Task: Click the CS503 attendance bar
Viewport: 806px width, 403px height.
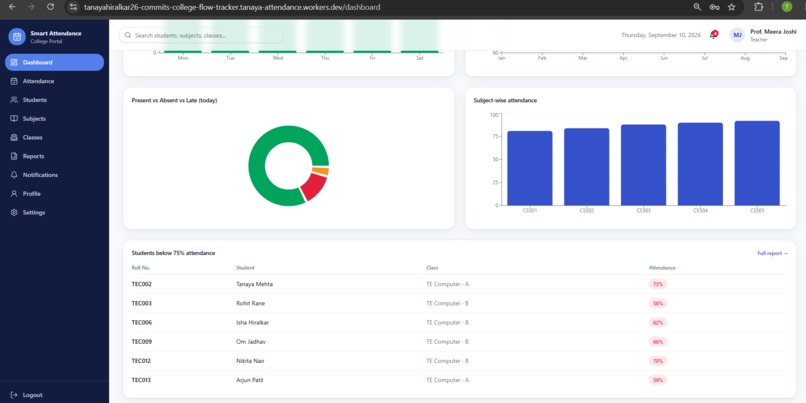Action: [643, 165]
